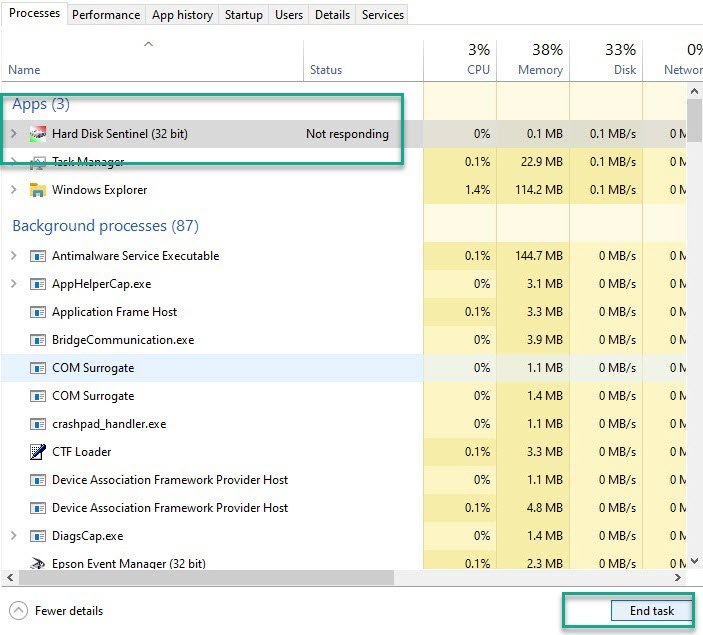703x635 pixels.
Task: Click the 114.2 MB memory value
Action: coord(538,190)
